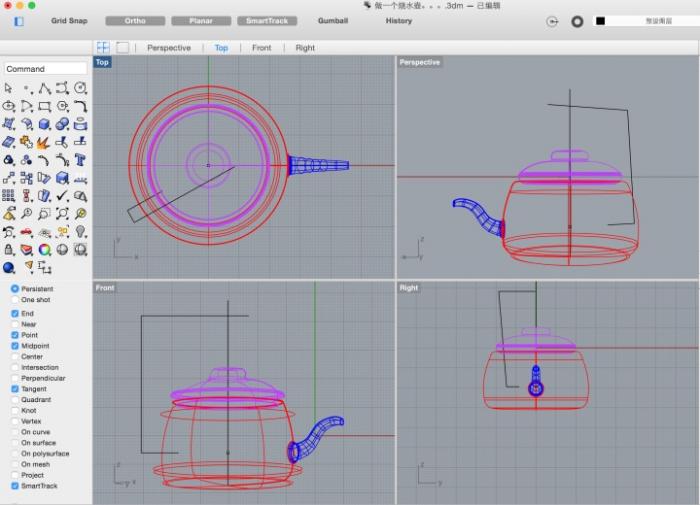Open the Perspective viewport title menu
Screen dimensions: 700x505
click(419, 62)
